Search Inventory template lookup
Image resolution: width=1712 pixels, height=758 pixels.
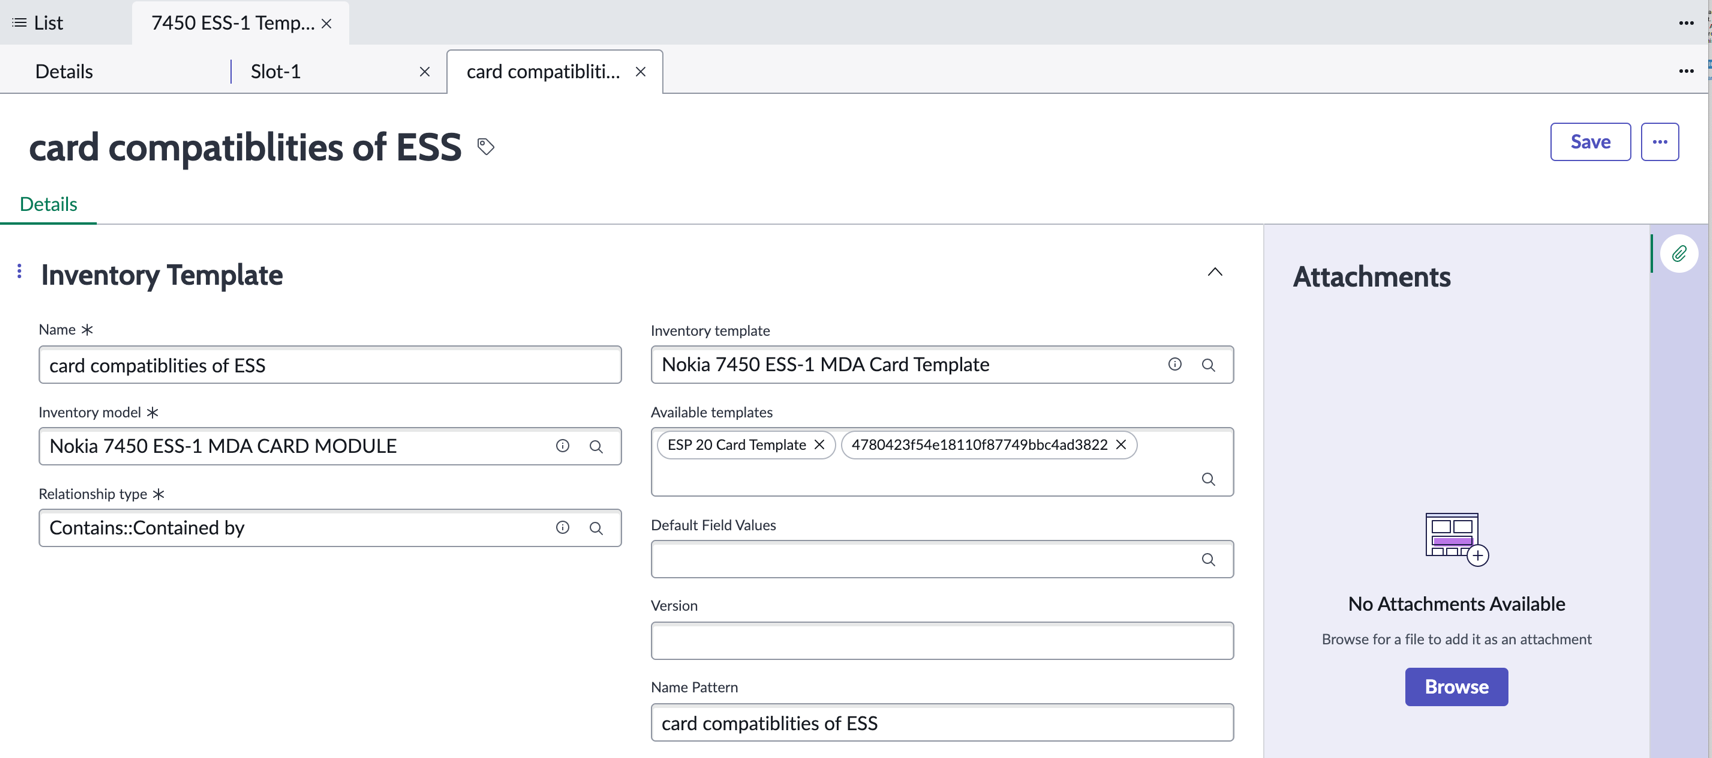[1208, 365]
